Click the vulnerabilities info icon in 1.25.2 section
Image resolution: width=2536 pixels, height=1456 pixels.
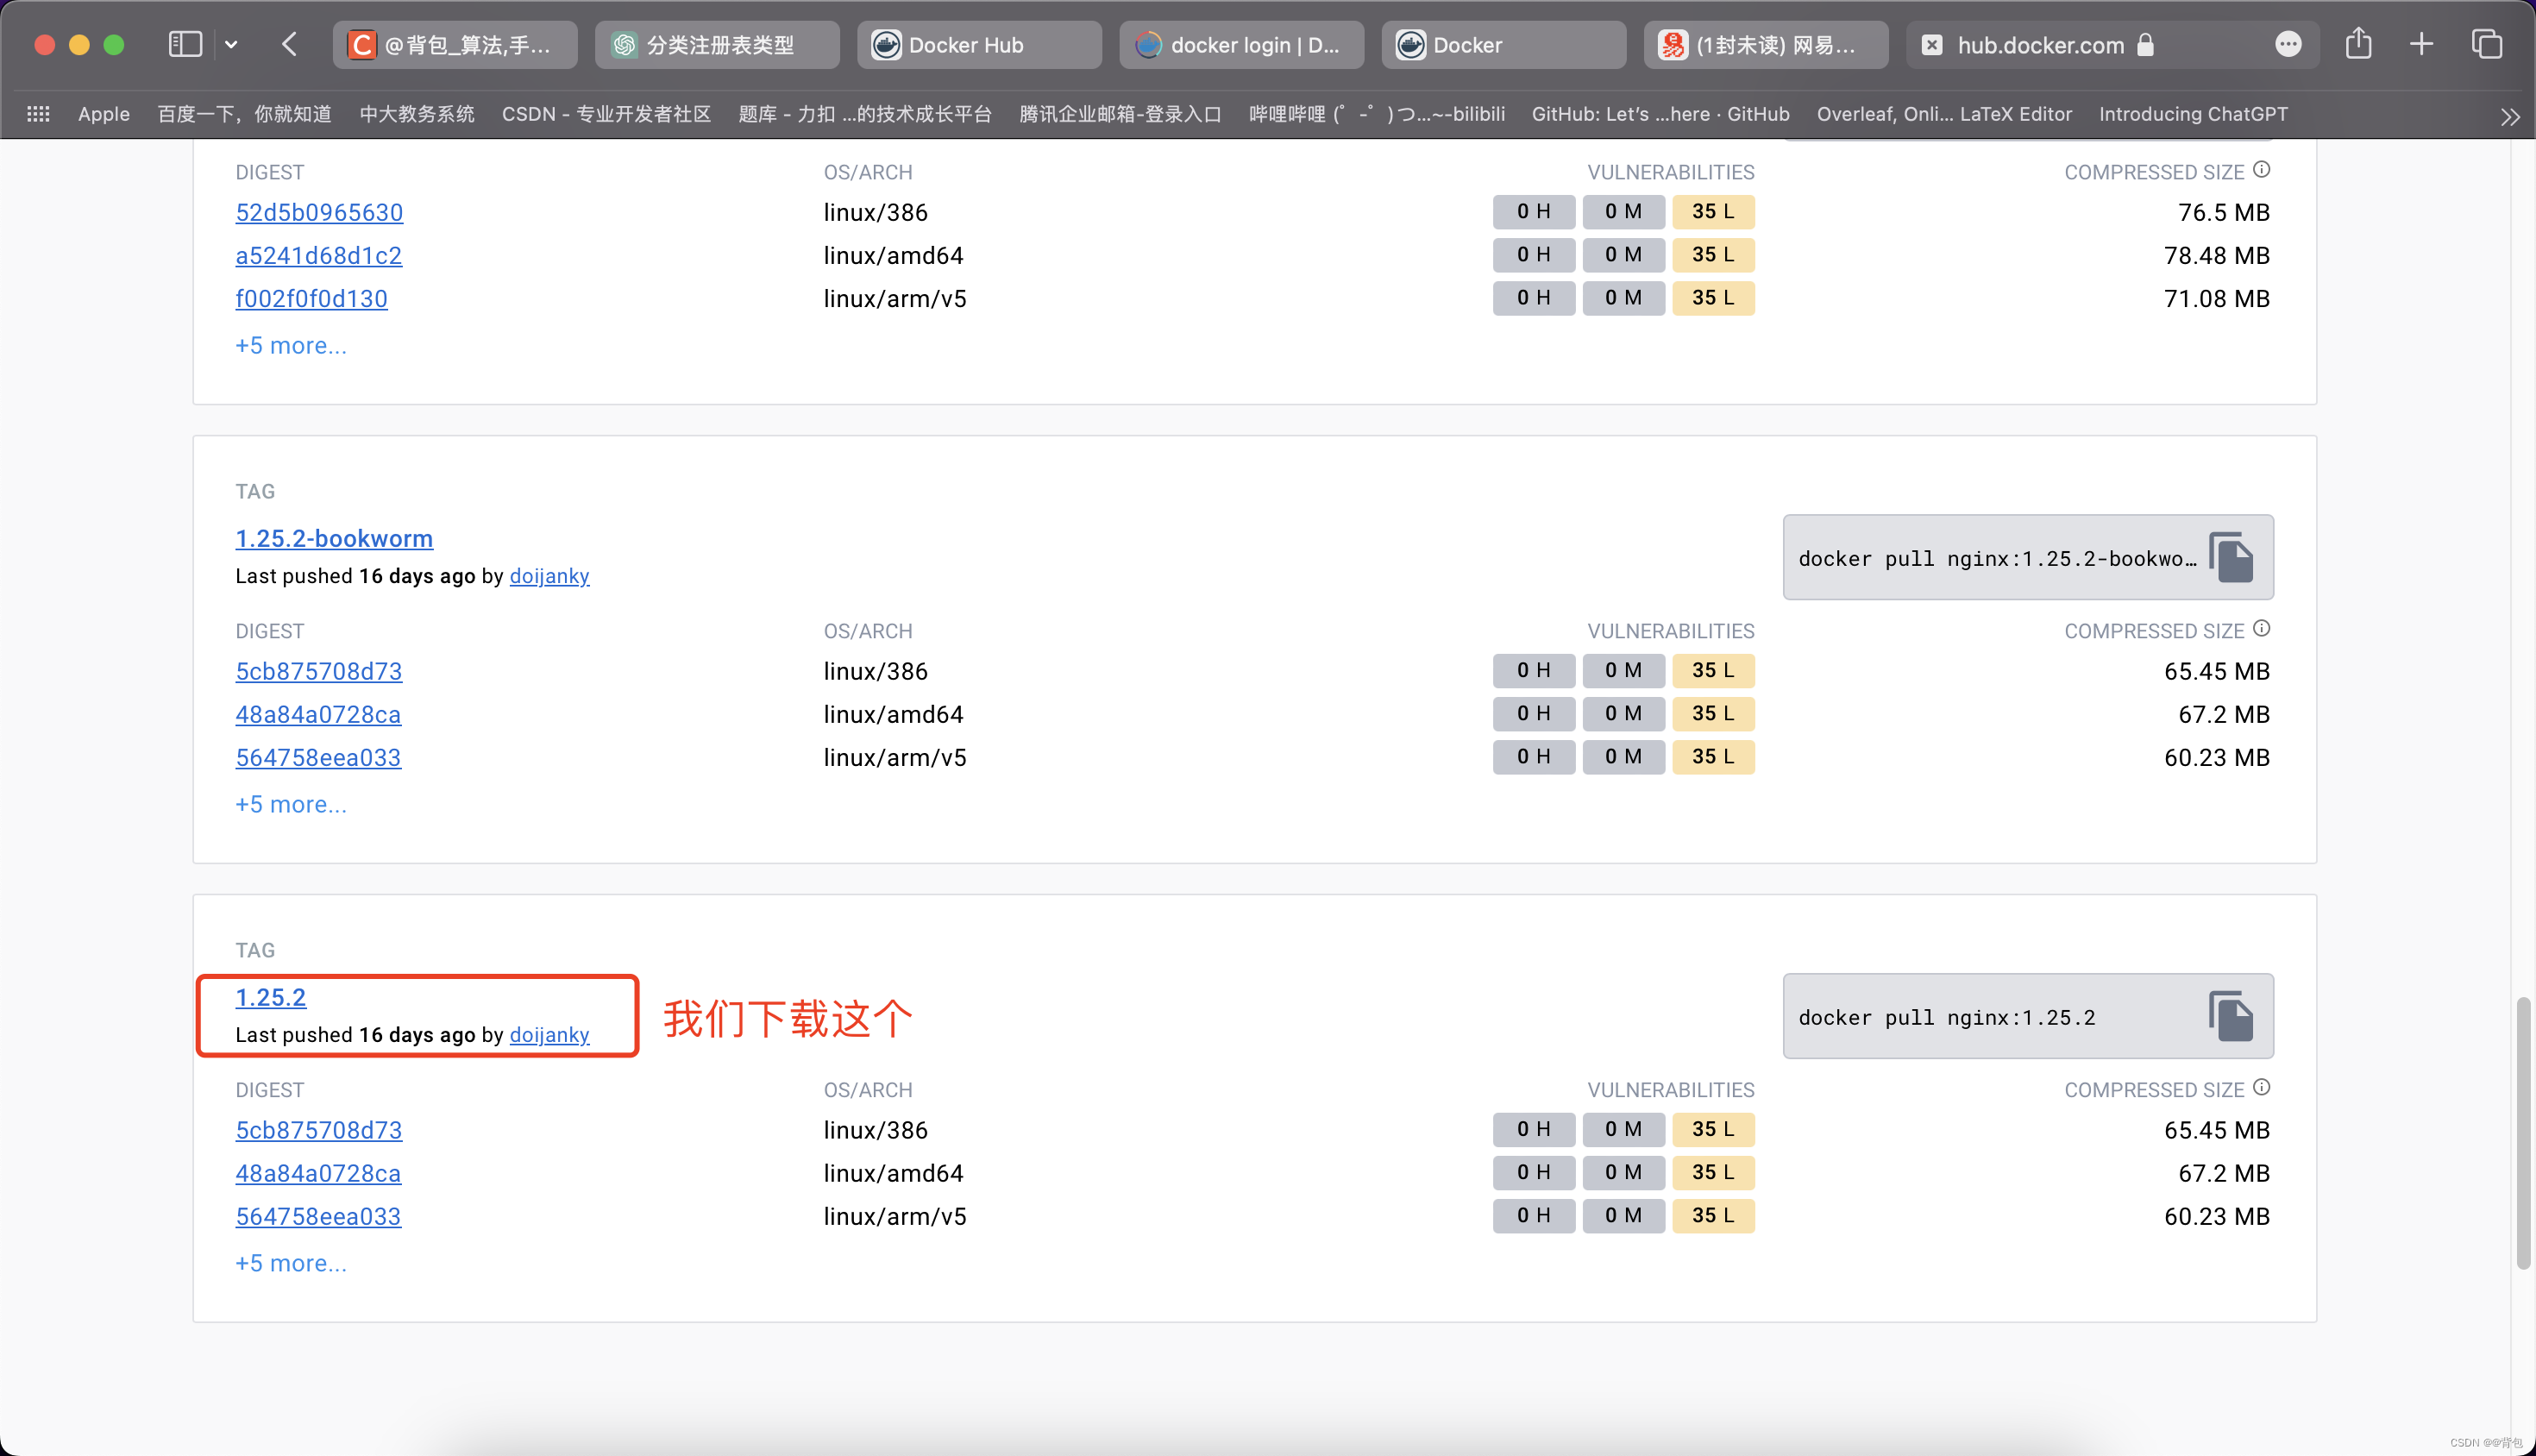click(2264, 1089)
